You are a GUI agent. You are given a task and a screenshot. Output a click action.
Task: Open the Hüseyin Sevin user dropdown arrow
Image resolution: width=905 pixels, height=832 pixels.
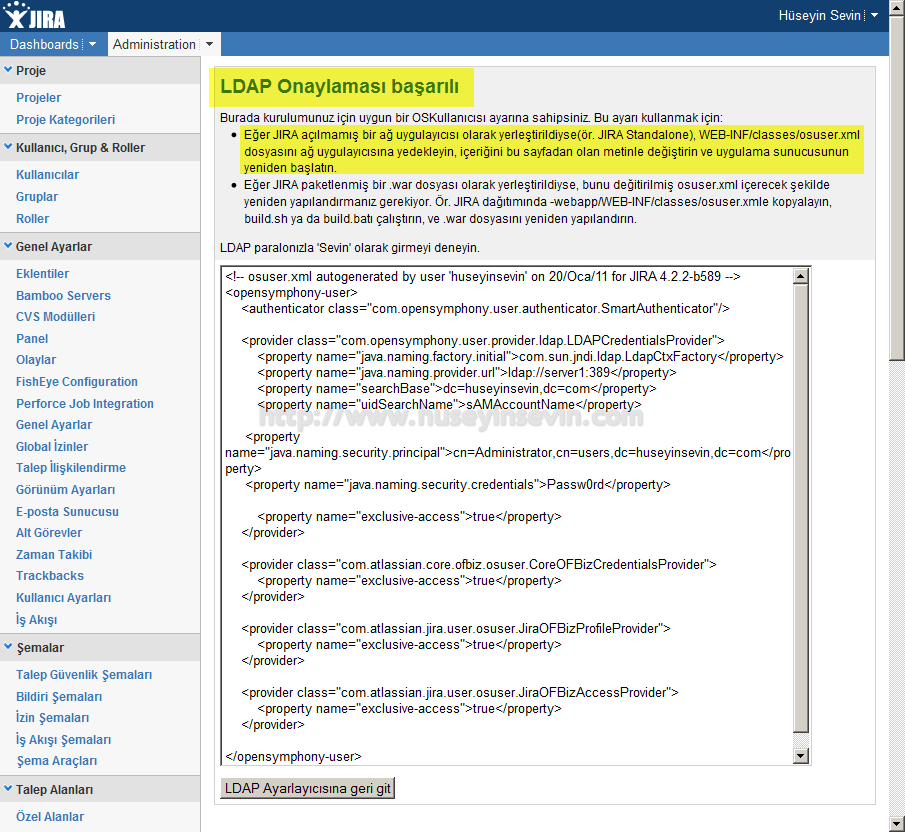click(875, 16)
